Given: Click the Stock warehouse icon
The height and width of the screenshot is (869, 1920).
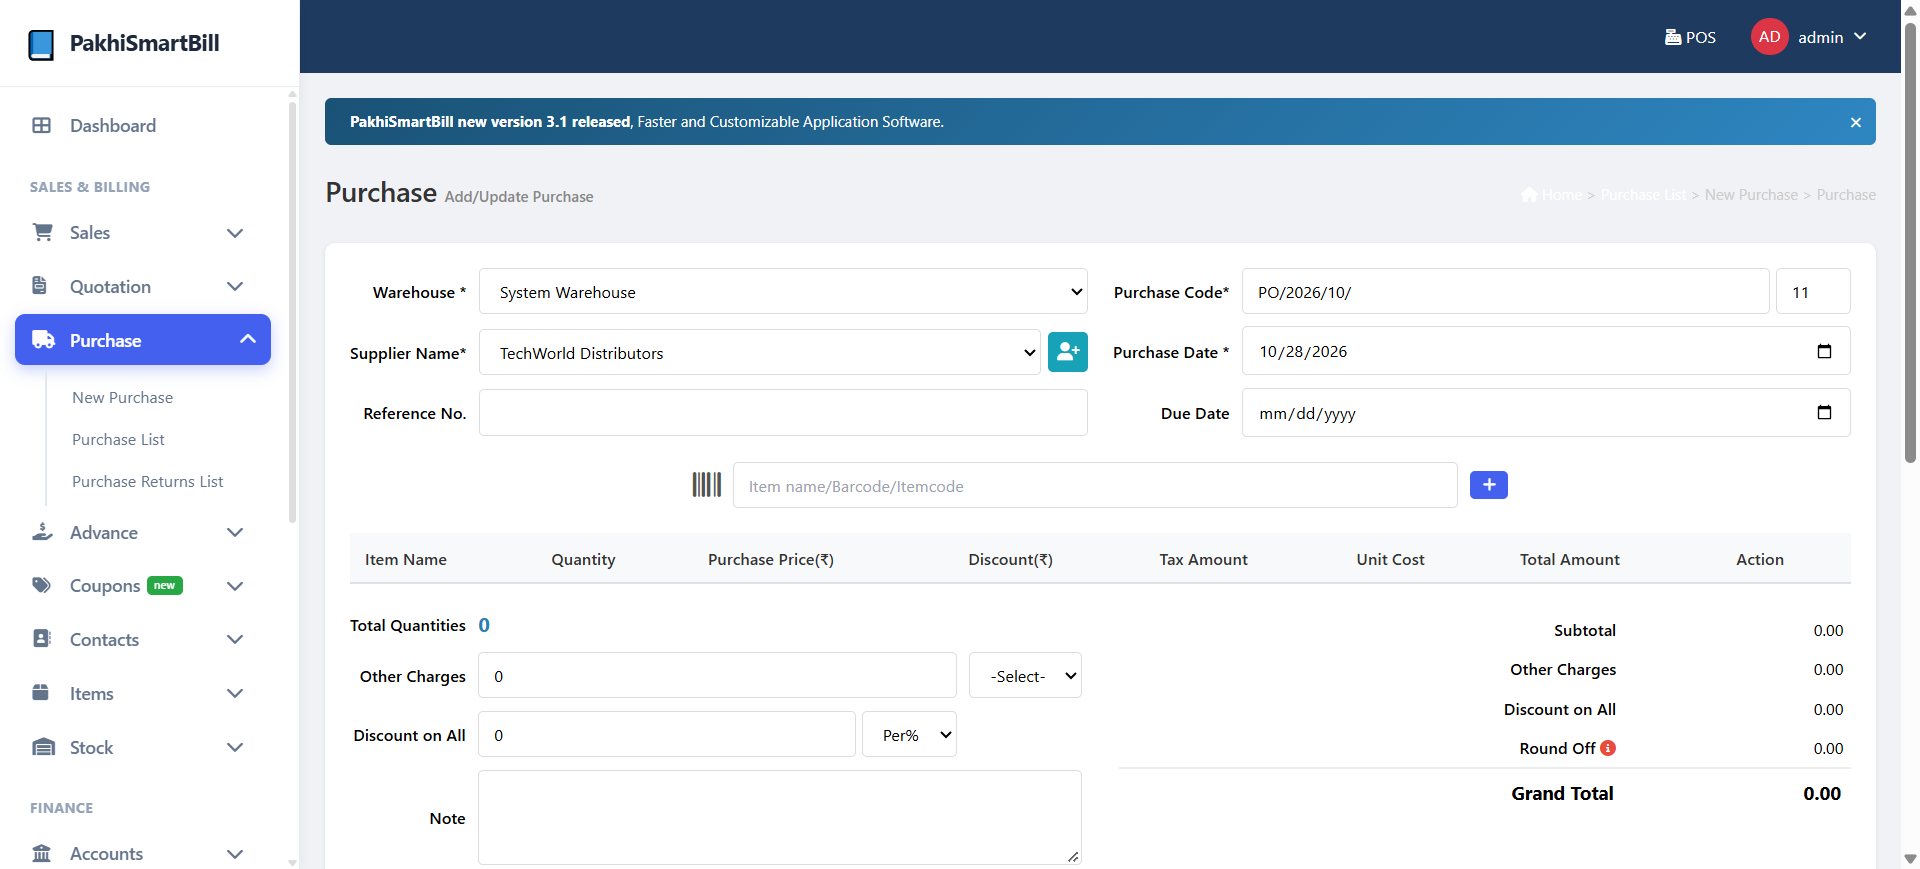Looking at the screenshot, I should pyautogui.click(x=44, y=747).
